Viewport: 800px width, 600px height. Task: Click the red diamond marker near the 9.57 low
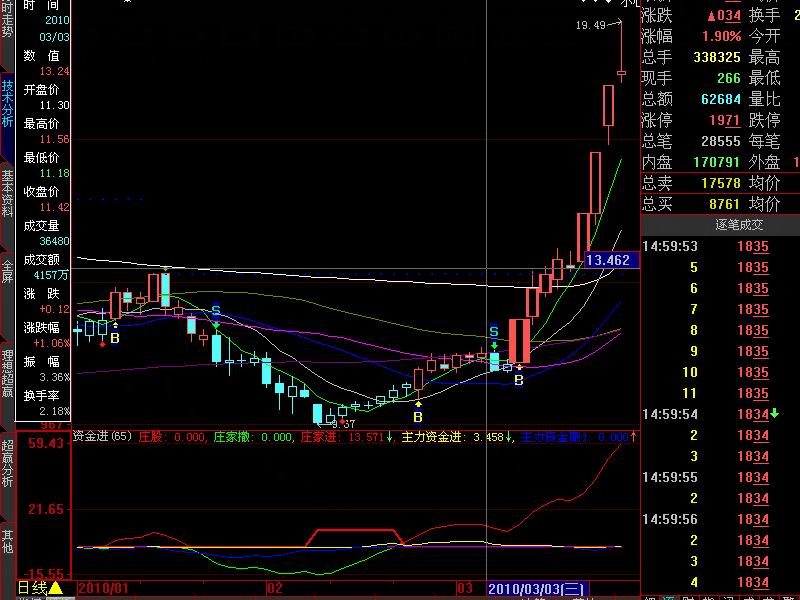[342, 421]
